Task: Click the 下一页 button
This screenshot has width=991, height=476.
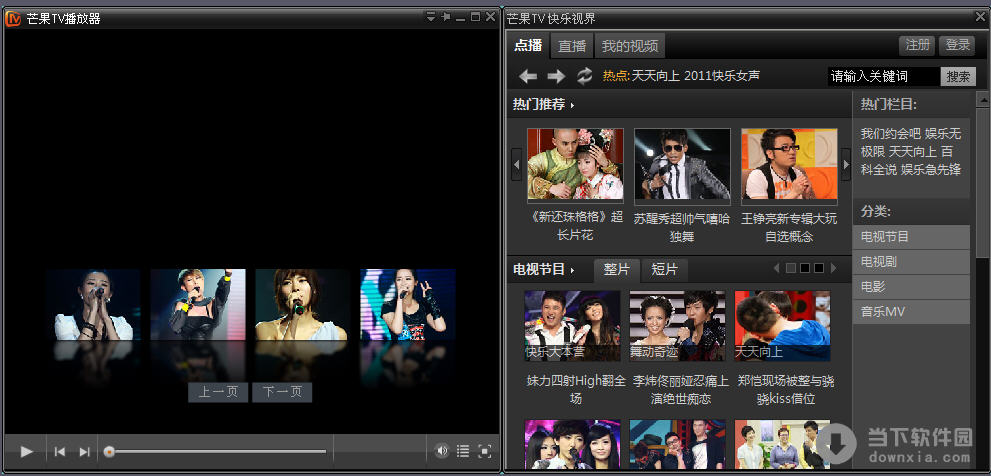Action: 282,392
